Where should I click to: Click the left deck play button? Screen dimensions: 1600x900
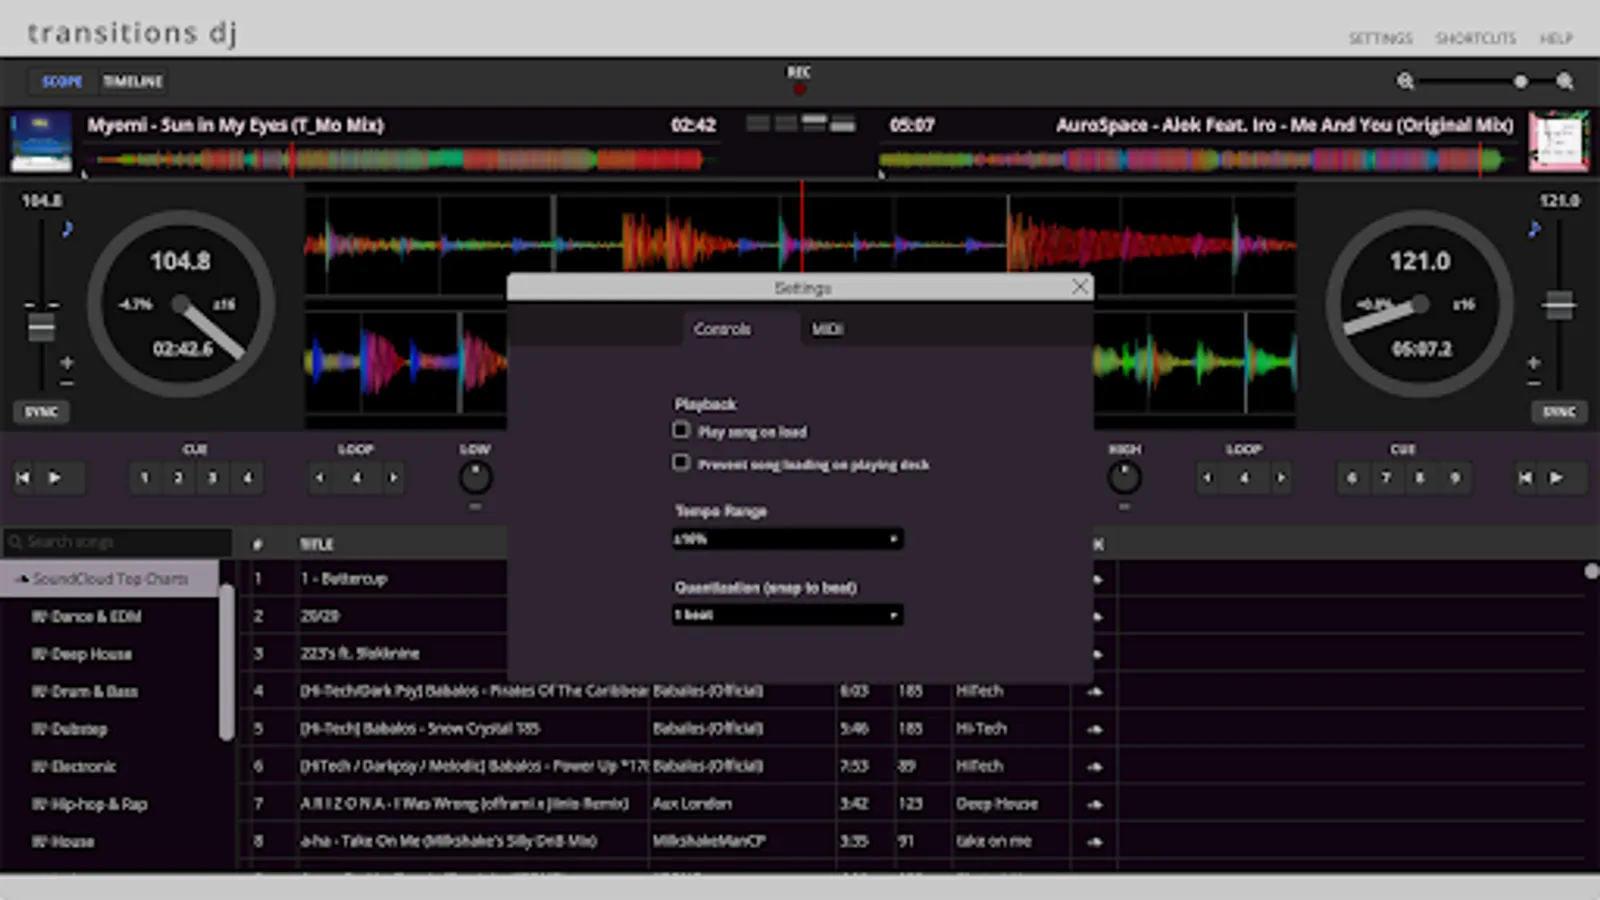click(x=55, y=478)
